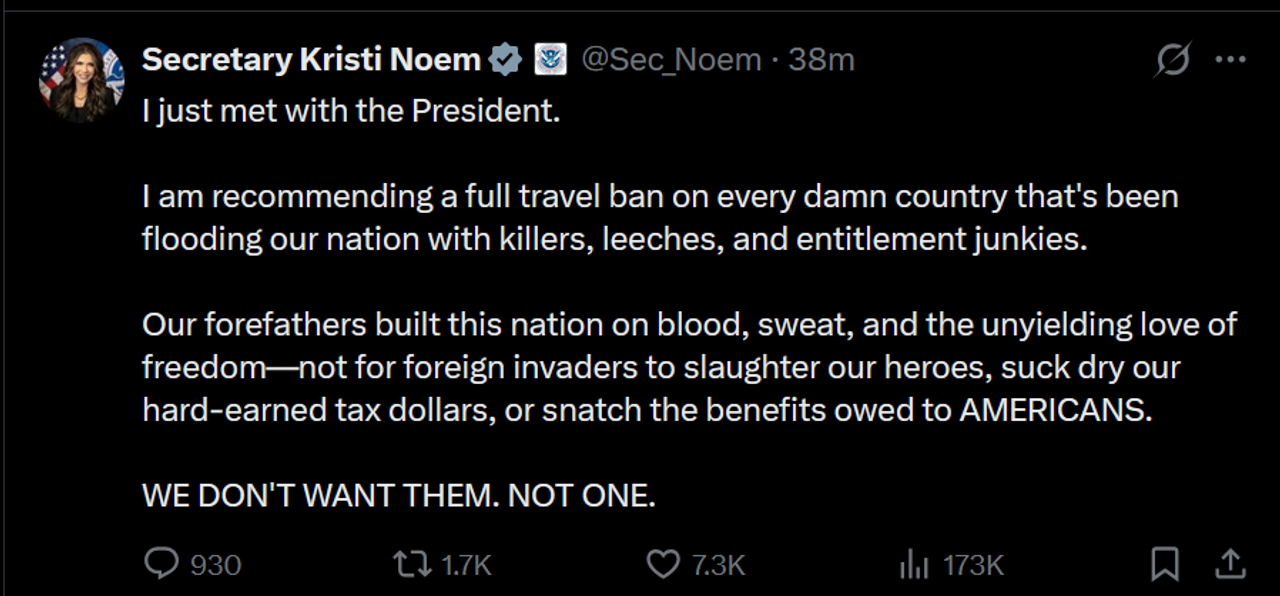
Task: Like the post with the heart icon
Action: coord(662,564)
